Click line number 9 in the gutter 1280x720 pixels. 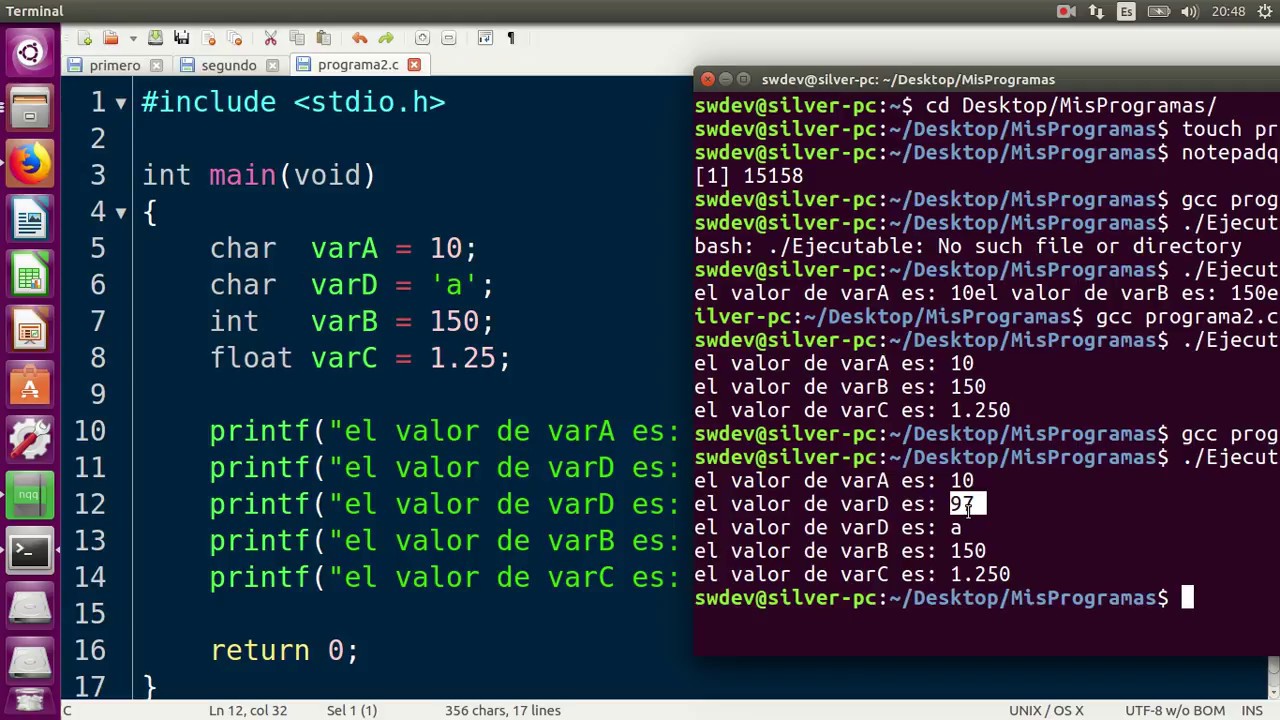(97, 394)
